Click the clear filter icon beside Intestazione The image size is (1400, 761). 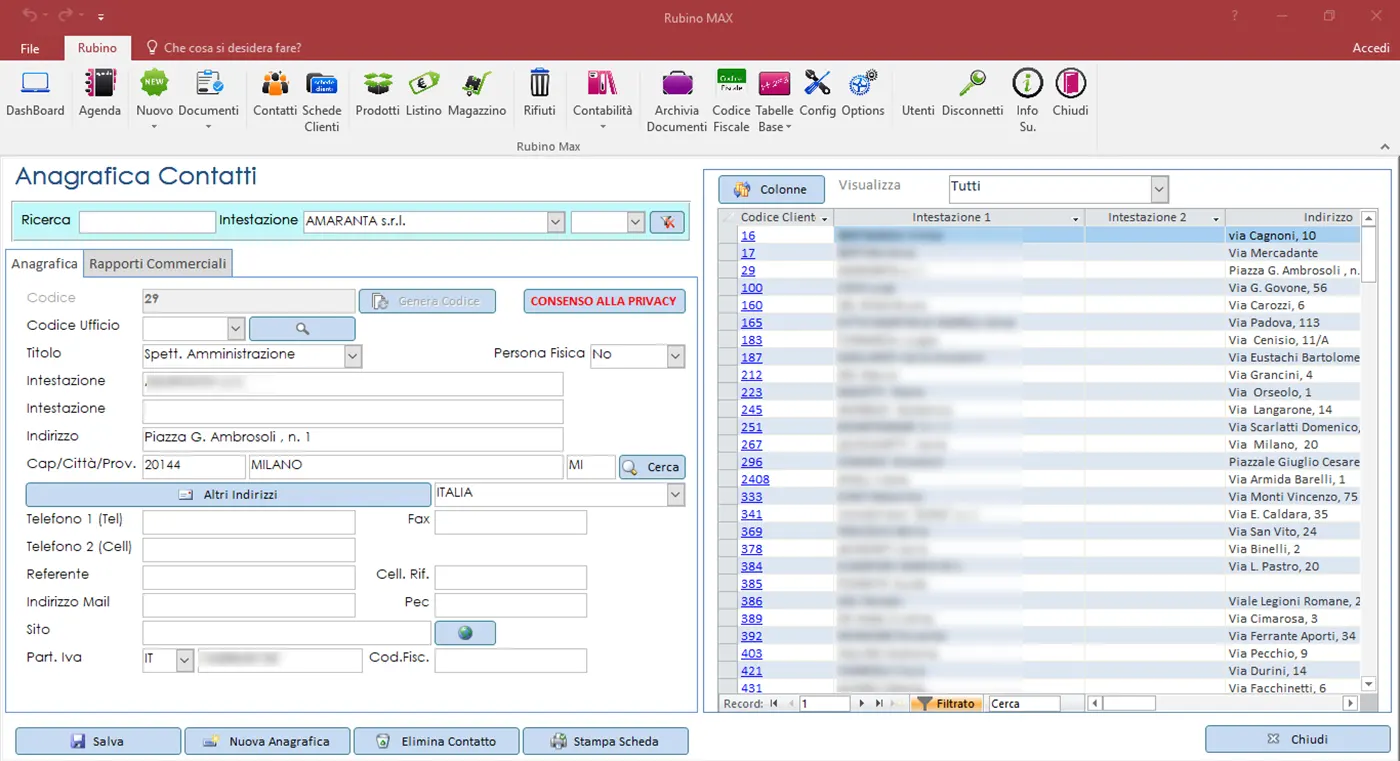pyautogui.click(x=667, y=222)
